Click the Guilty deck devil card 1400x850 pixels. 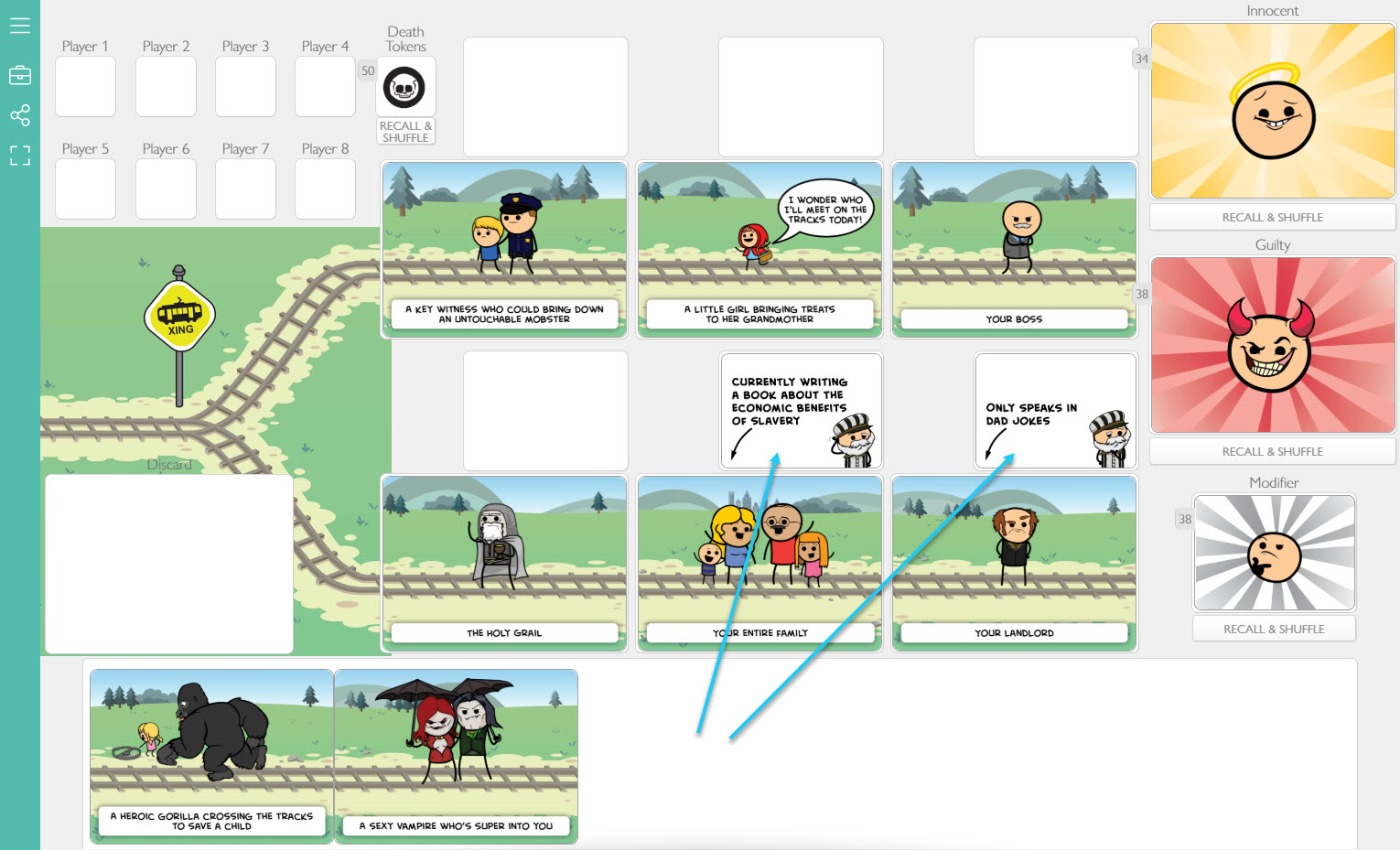[x=1272, y=345]
